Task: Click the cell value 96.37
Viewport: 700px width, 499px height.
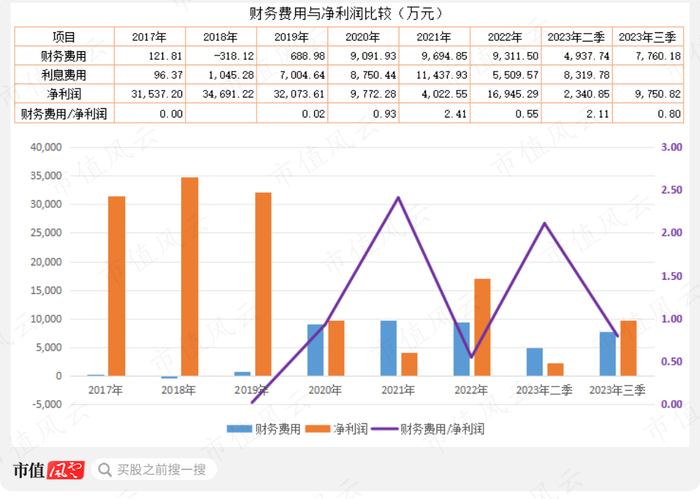Action: pos(168,75)
